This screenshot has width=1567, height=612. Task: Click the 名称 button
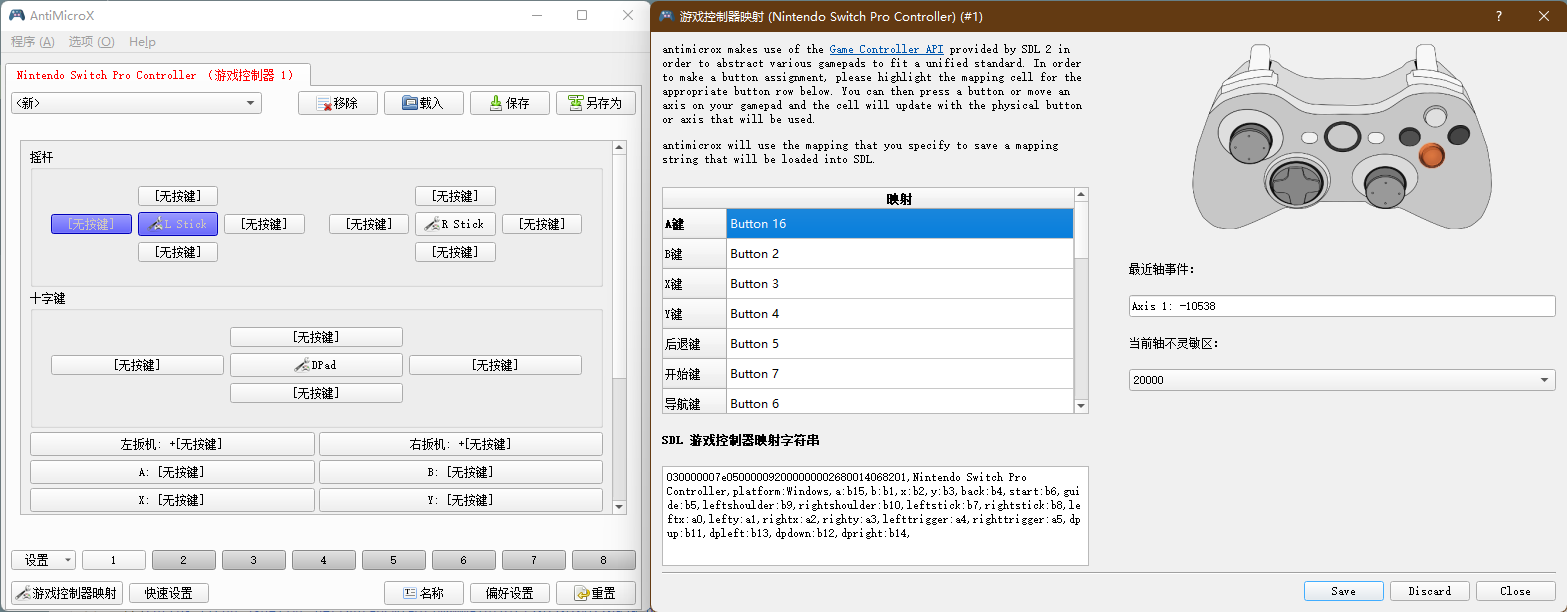click(423, 593)
